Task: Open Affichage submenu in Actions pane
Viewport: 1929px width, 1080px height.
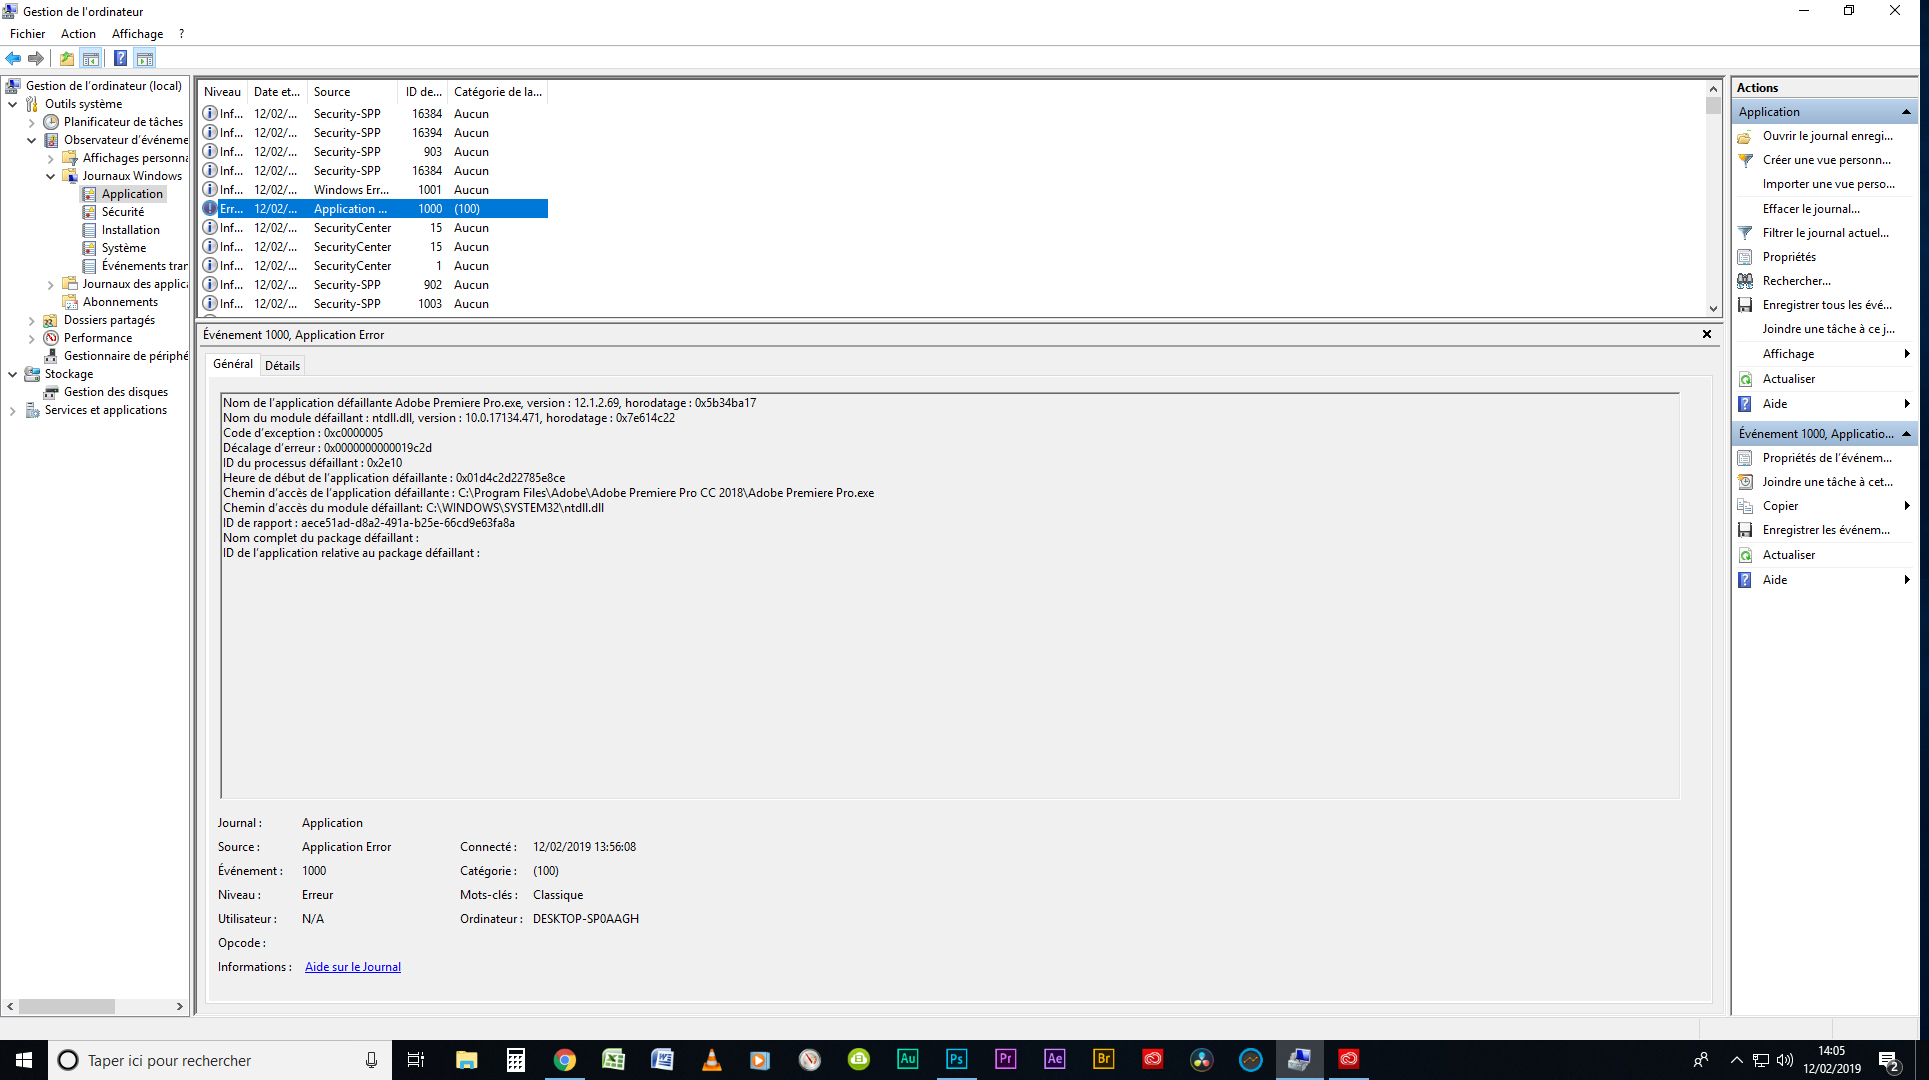Action: click(x=1826, y=354)
